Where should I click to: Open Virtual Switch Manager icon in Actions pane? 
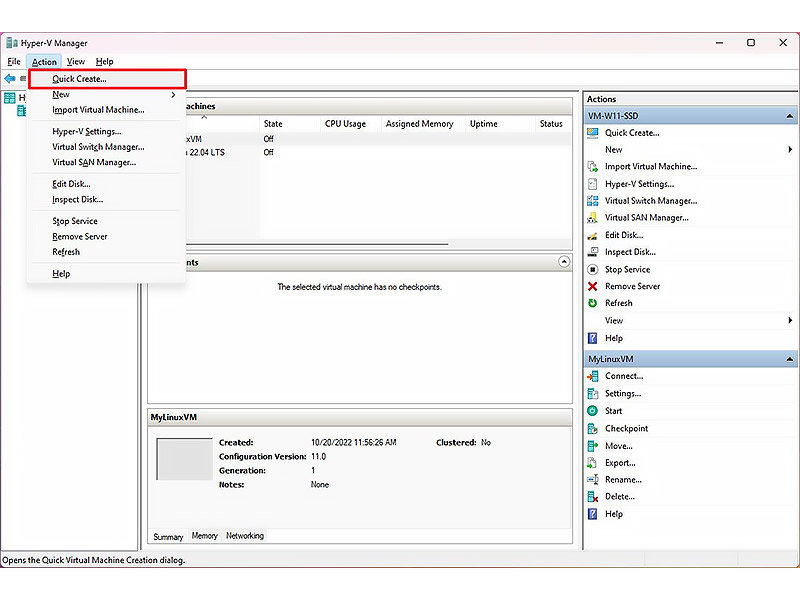[x=592, y=201]
